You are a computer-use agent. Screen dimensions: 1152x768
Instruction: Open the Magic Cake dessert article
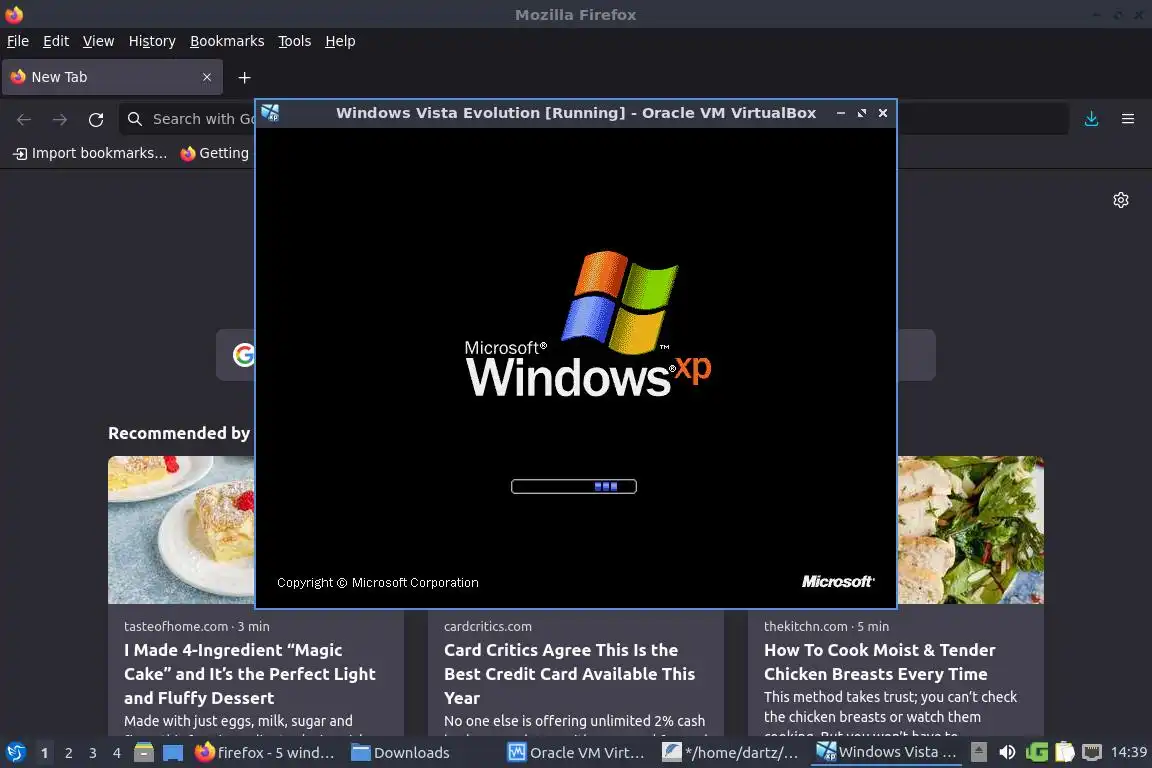250,674
